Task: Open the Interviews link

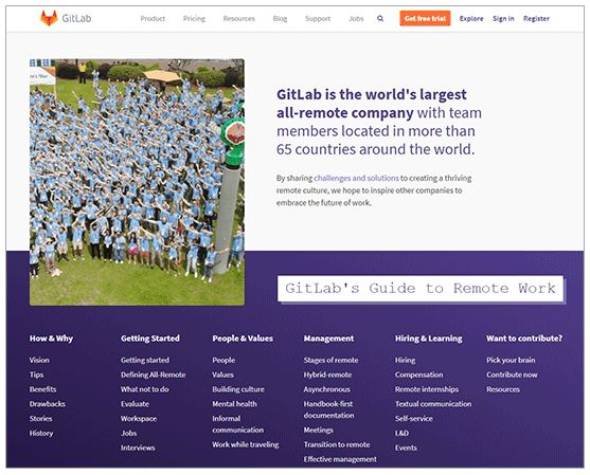Action: click(138, 448)
